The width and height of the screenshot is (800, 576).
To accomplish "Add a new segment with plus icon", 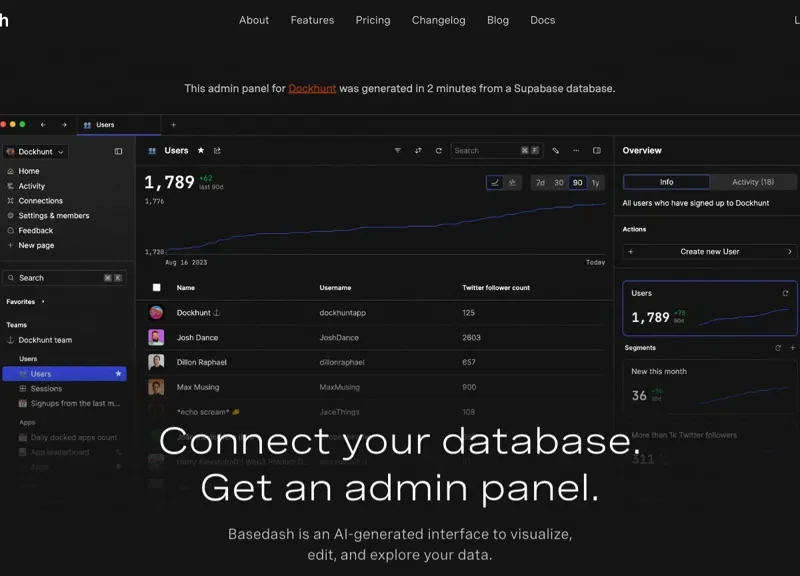I will click(792, 348).
